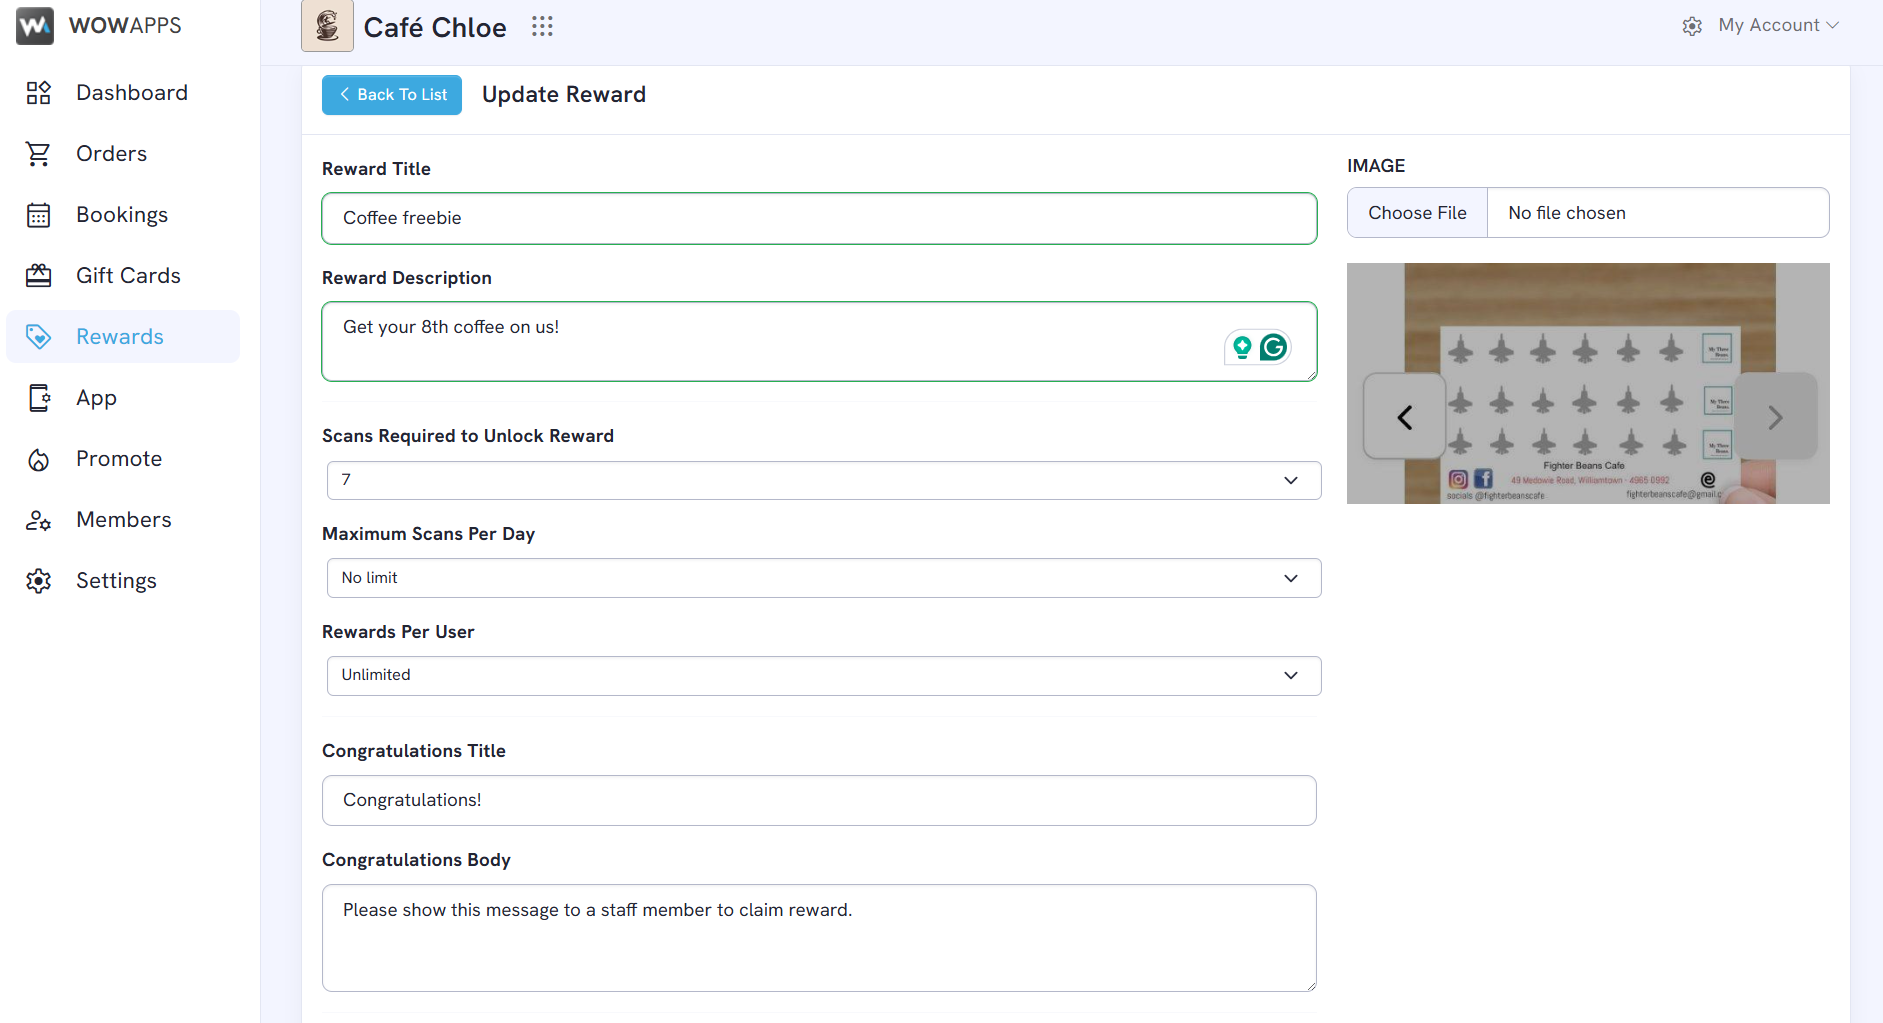Open the Dashboard icon in the sidebar

pos(38,93)
